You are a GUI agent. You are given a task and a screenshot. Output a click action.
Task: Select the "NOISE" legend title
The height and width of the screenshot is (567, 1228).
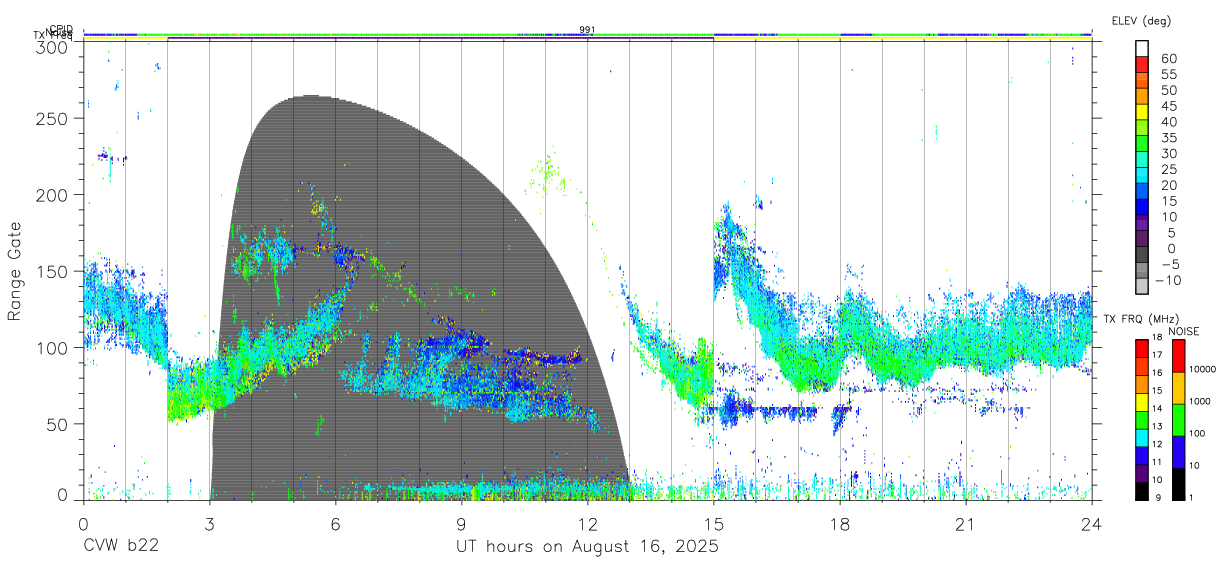click(x=1184, y=331)
